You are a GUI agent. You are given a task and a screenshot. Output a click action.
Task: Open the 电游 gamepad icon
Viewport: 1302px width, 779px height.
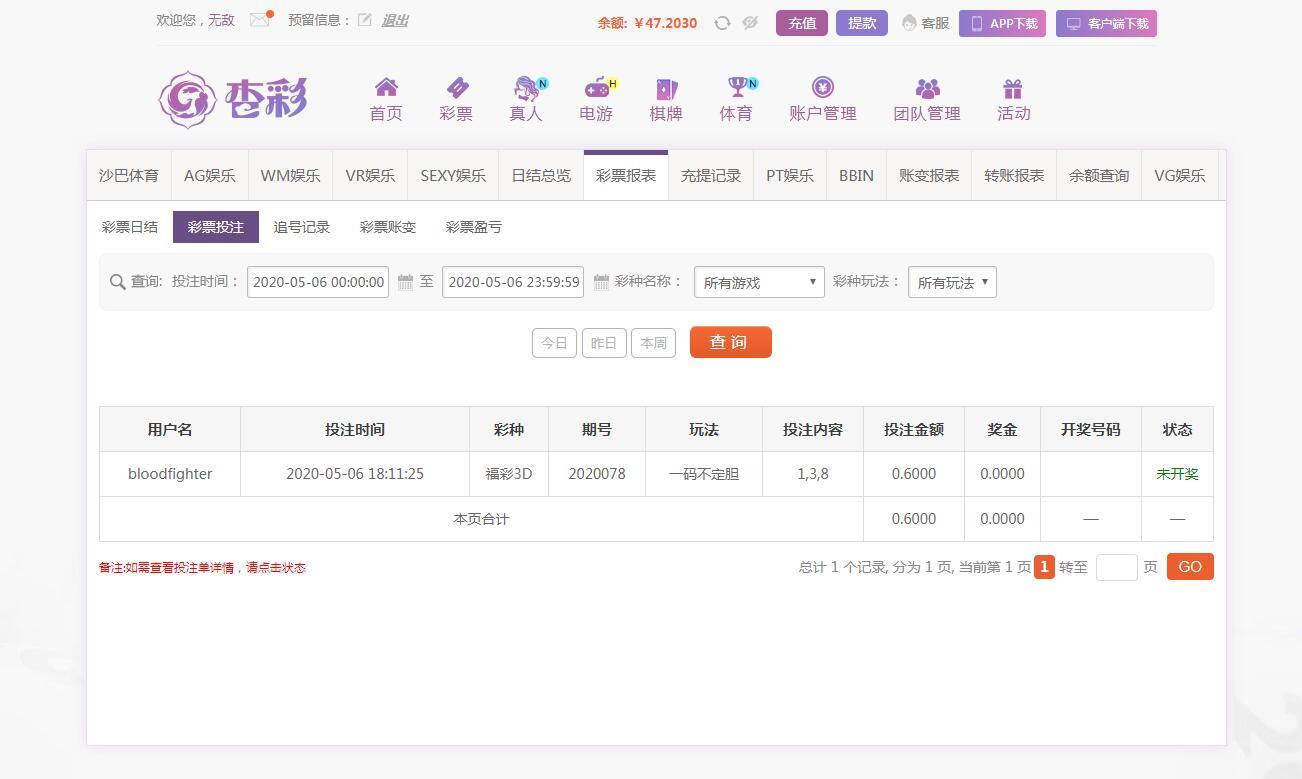coord(597,88)
